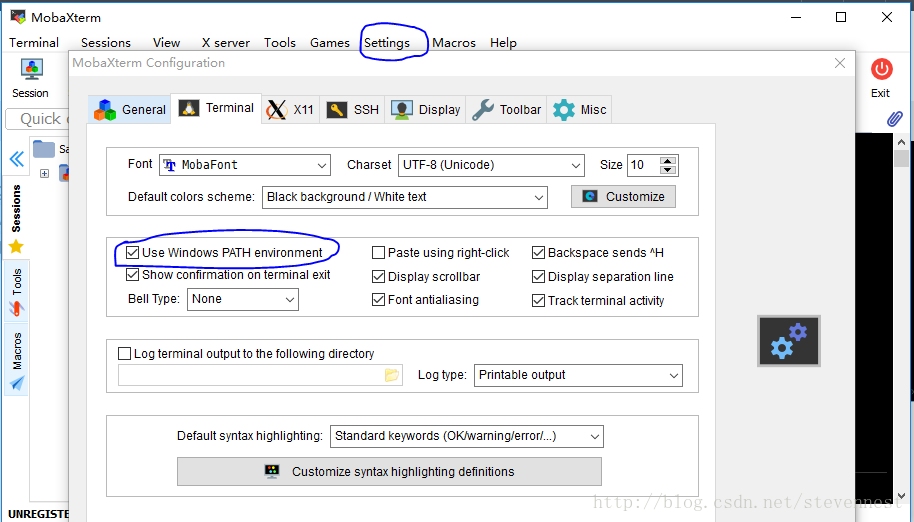Click the Customize colors button
Screen dimensions: 914x522
[x=623, y=196]
